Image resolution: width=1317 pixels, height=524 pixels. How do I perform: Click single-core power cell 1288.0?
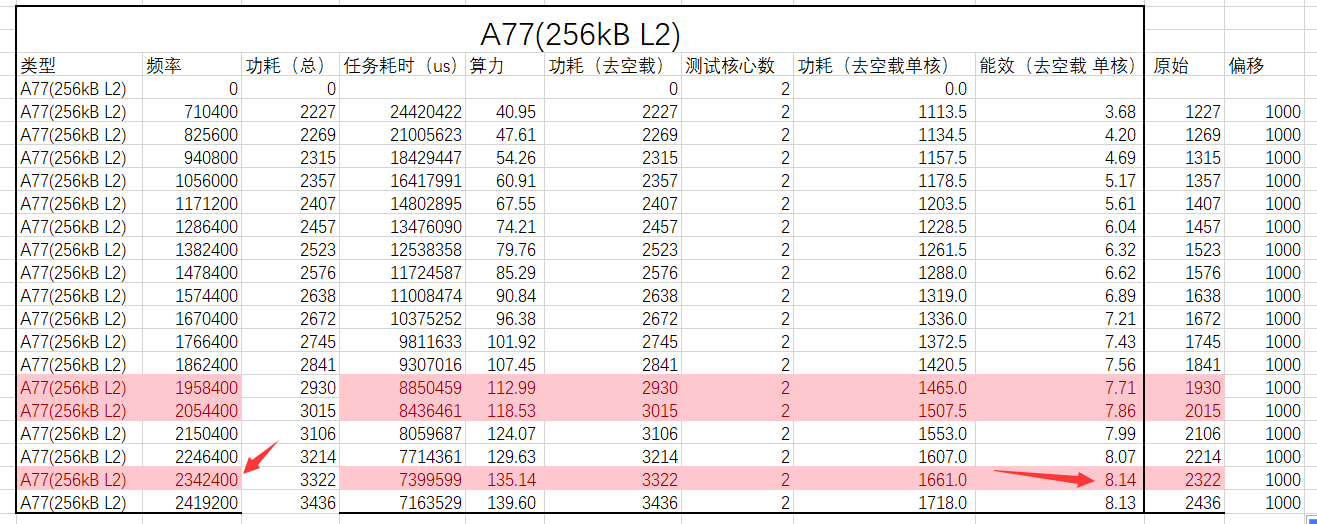tap(884, 273)
